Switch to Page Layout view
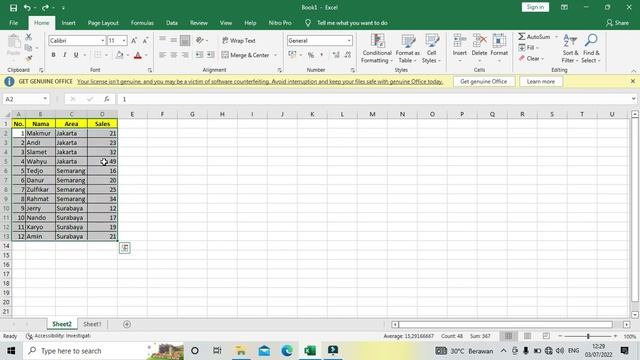Screen dimensions: 640x360 pos(527,336)
